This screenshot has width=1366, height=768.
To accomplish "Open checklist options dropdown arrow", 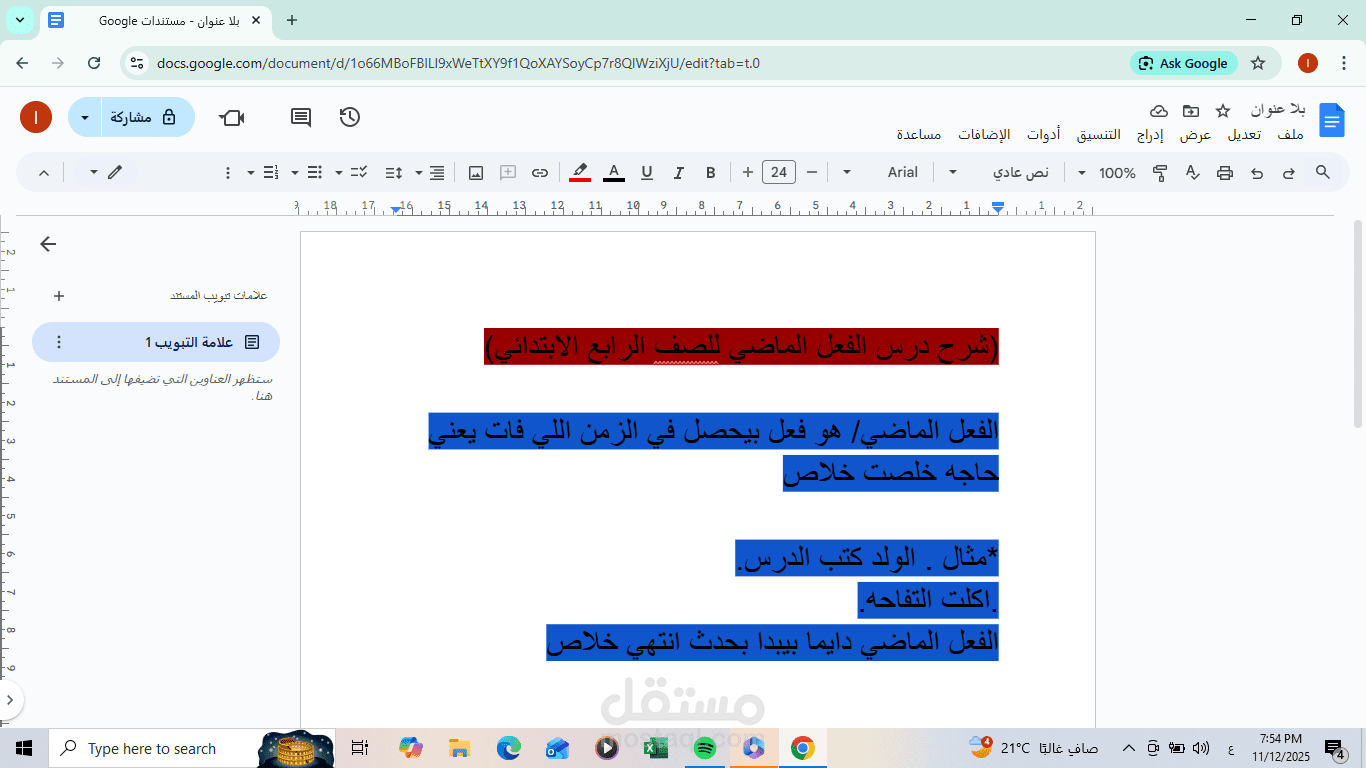I will (339, 173).
